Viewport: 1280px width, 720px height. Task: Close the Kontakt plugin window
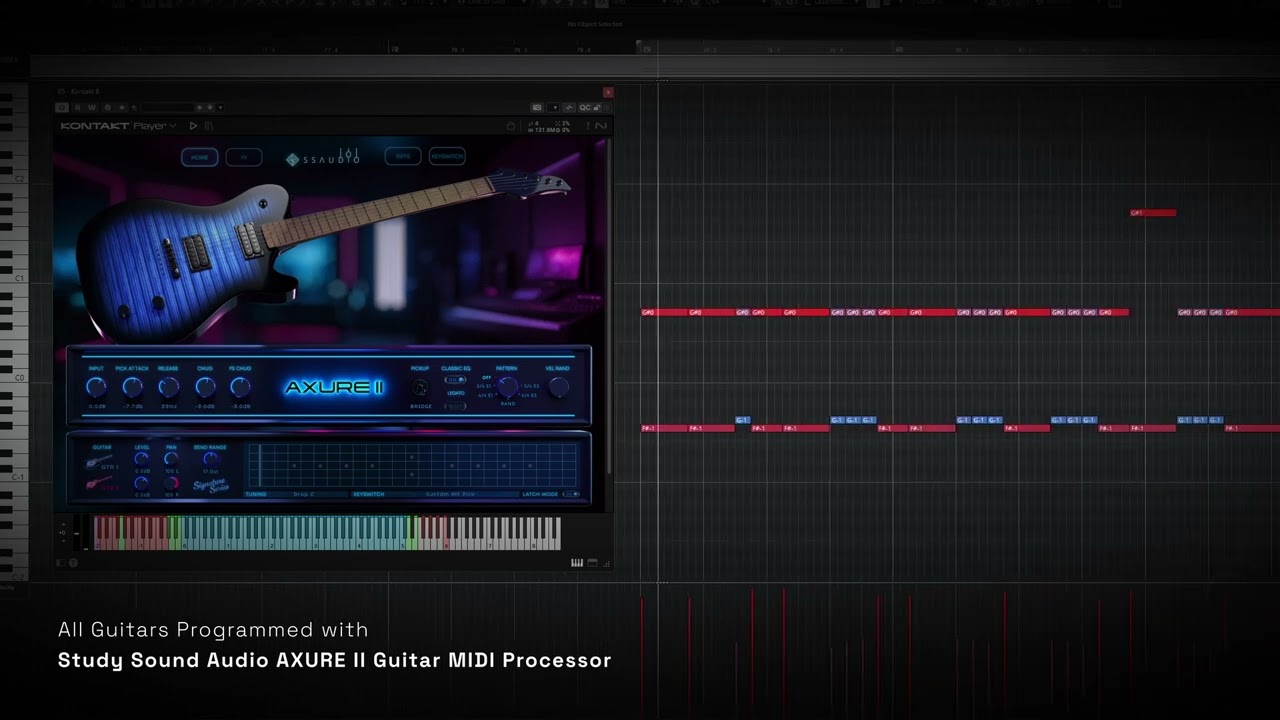[x=608, y=92]
